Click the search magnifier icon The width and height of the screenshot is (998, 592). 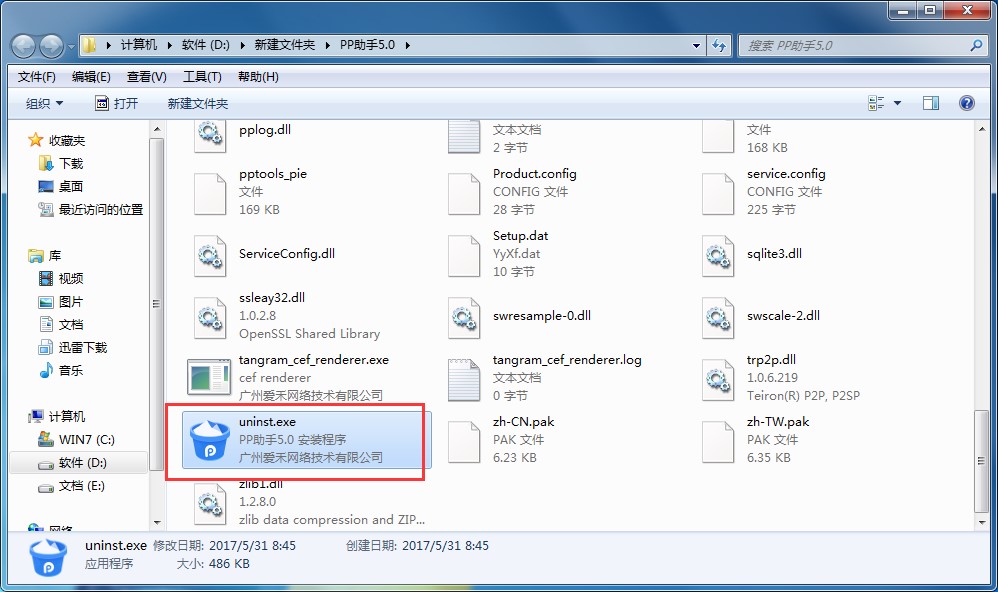(x=976, y=45)
